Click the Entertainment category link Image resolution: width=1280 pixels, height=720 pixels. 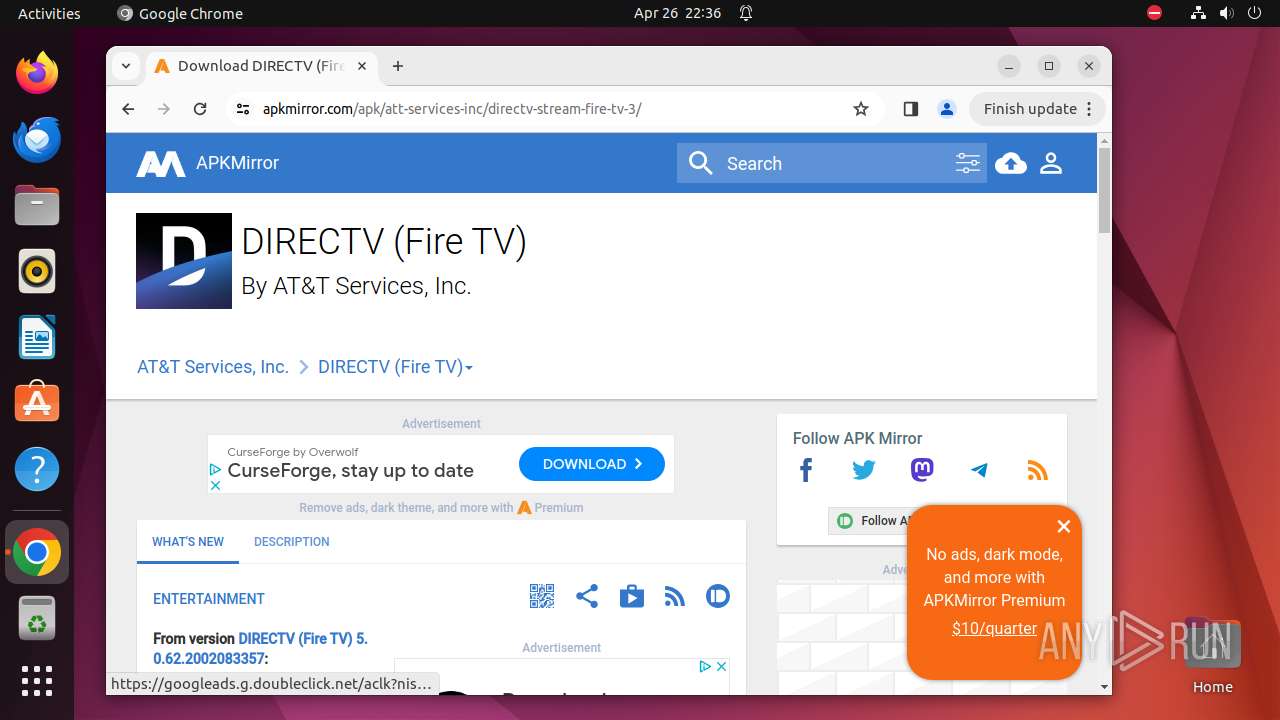209,599
